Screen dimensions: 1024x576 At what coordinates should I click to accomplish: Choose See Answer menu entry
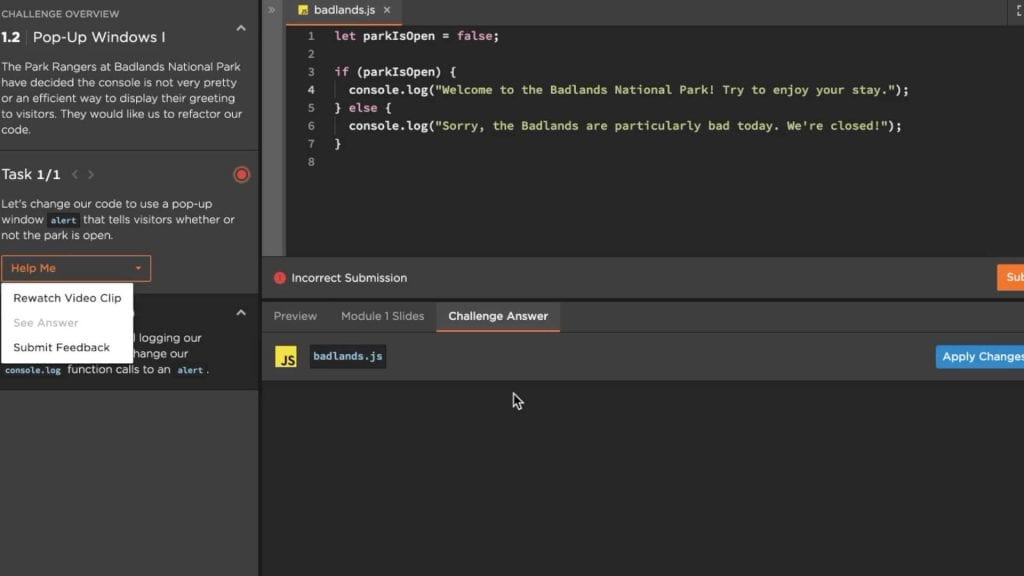46,323
